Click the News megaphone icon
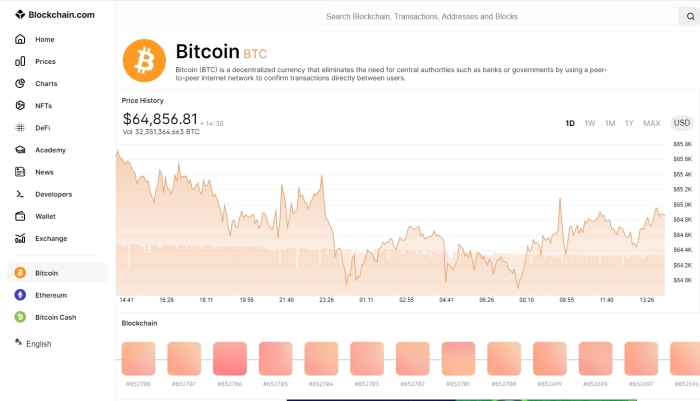Viewport: 700px width, 401px height. 20,172
